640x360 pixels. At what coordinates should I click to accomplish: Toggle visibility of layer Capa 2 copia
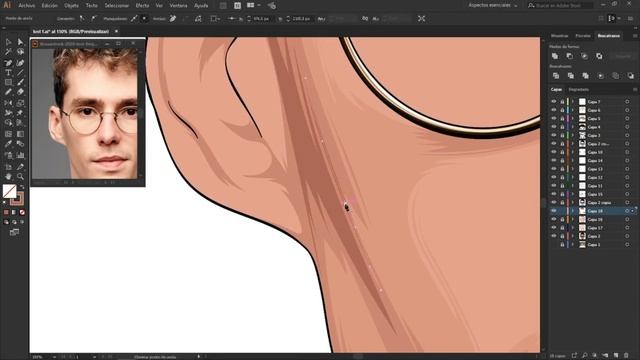(554, 202)
